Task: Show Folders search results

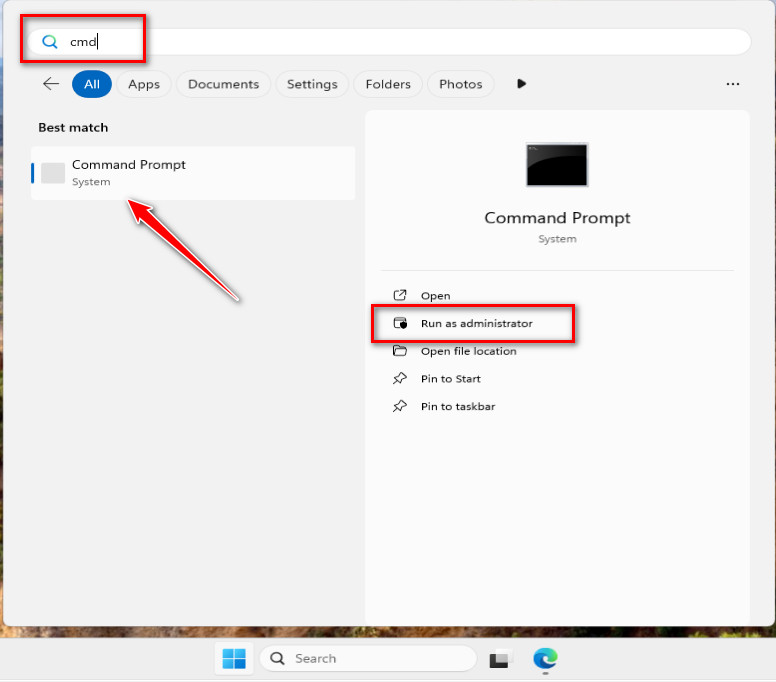Action: pos(390,84)
